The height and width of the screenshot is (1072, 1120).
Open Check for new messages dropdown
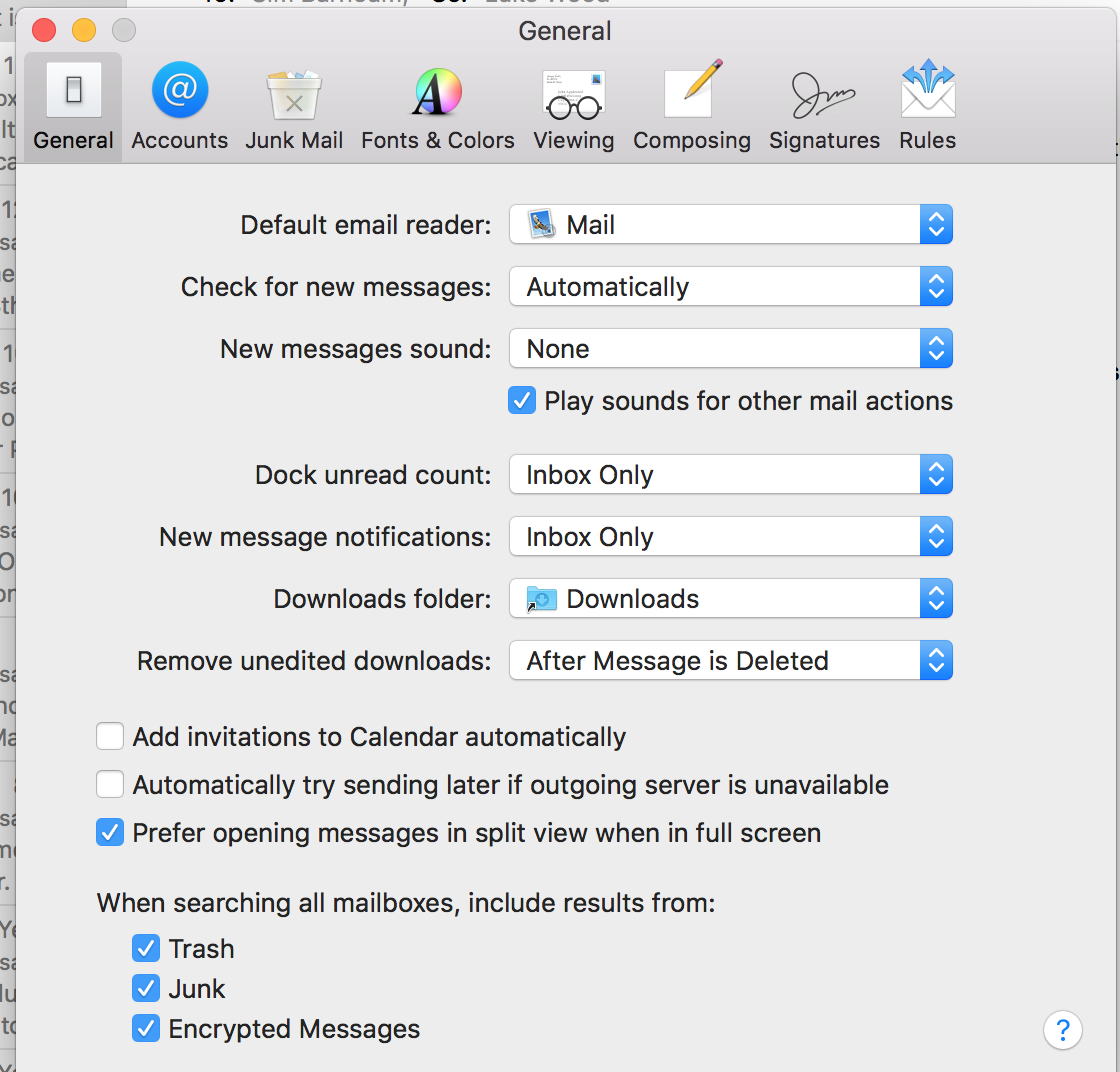[x=731, y=286]
